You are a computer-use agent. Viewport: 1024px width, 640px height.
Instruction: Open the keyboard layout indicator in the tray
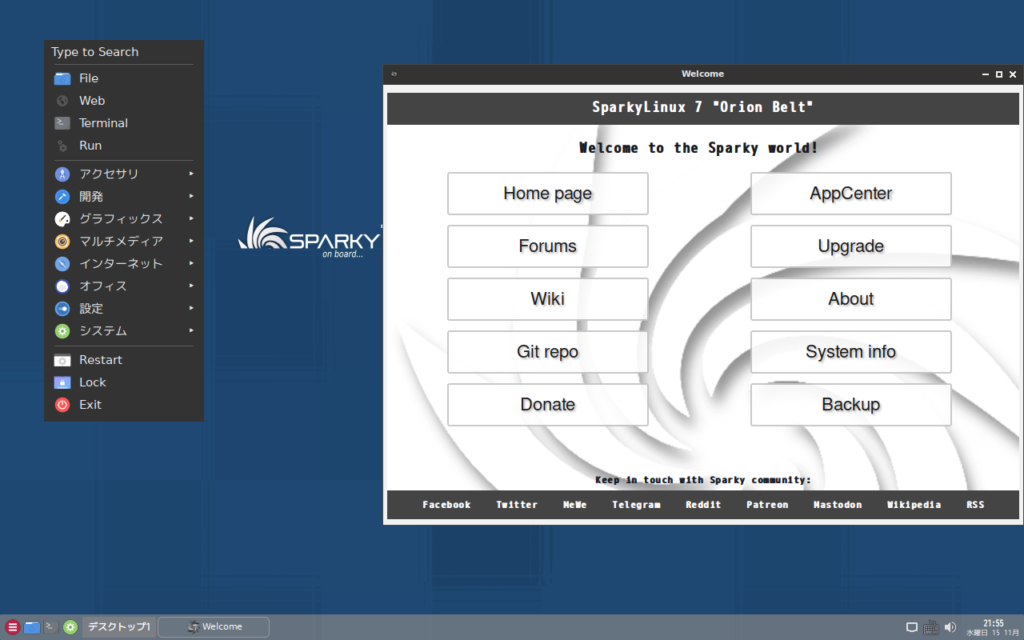pyautogui.click(x=931, y=627)
